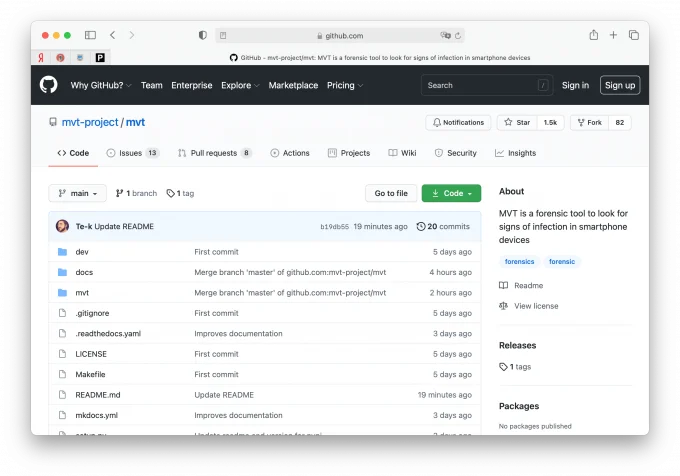Open the Enterprise nav link
Image resolution: width=680 pixels, height=476 pixels.
(192, 85)
